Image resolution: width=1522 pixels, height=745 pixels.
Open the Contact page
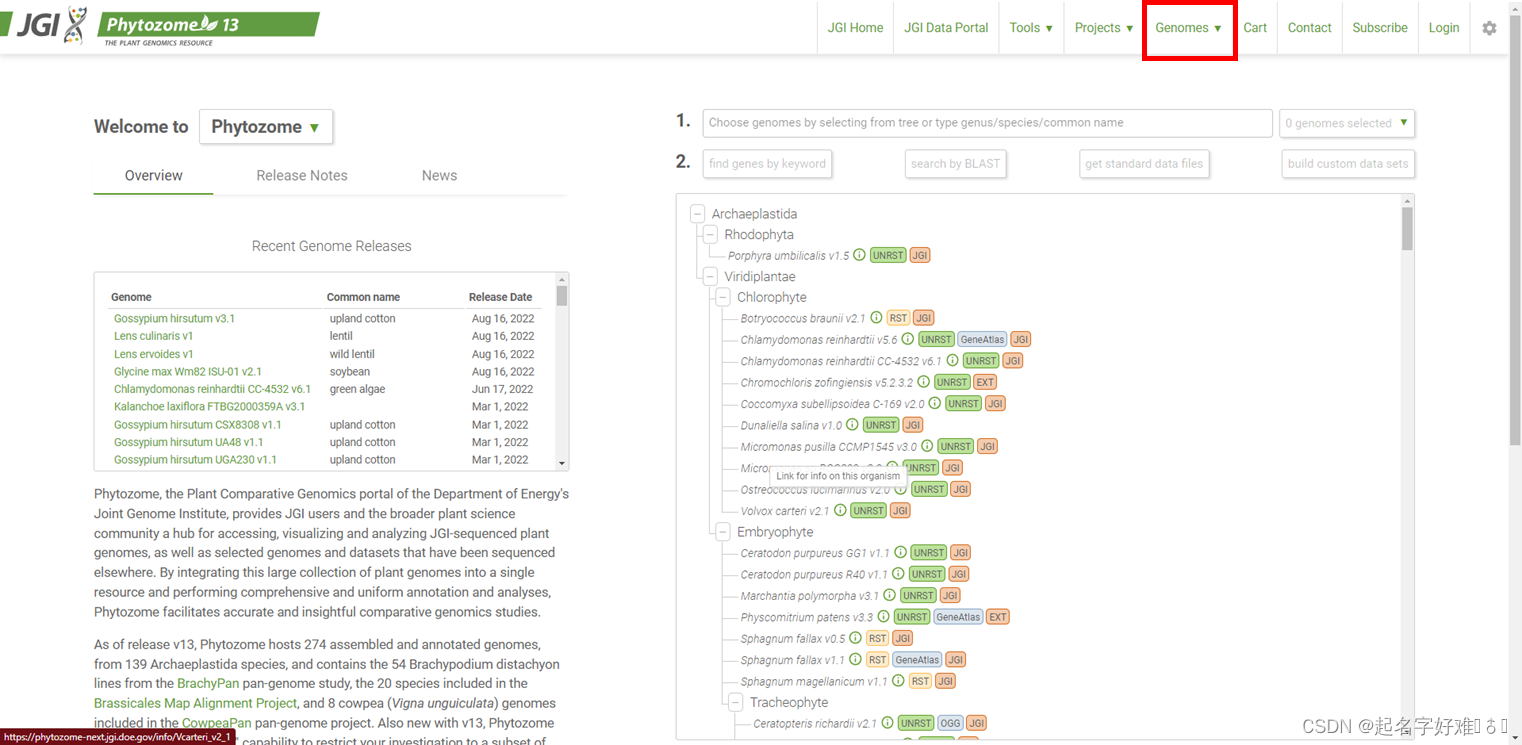coord(1309,28)
